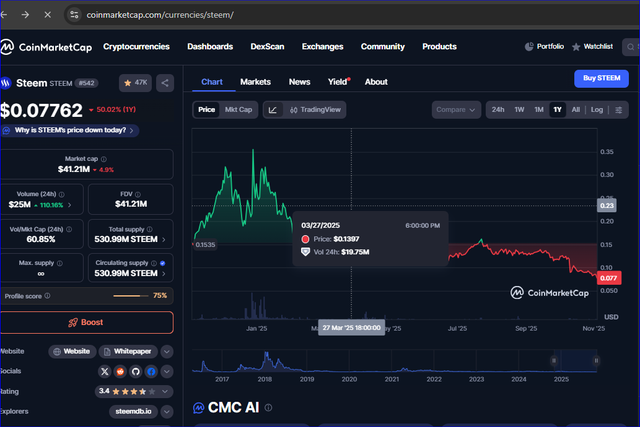
Task: Open the Reddit social icon
Action: 120,371
